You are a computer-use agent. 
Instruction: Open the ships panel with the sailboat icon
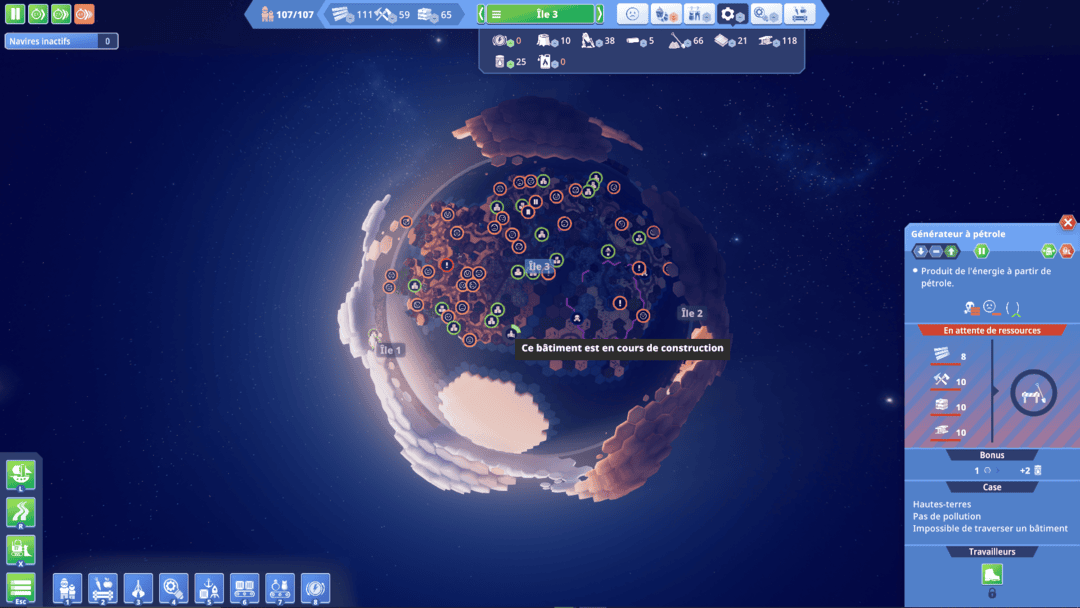pos(21,475)
